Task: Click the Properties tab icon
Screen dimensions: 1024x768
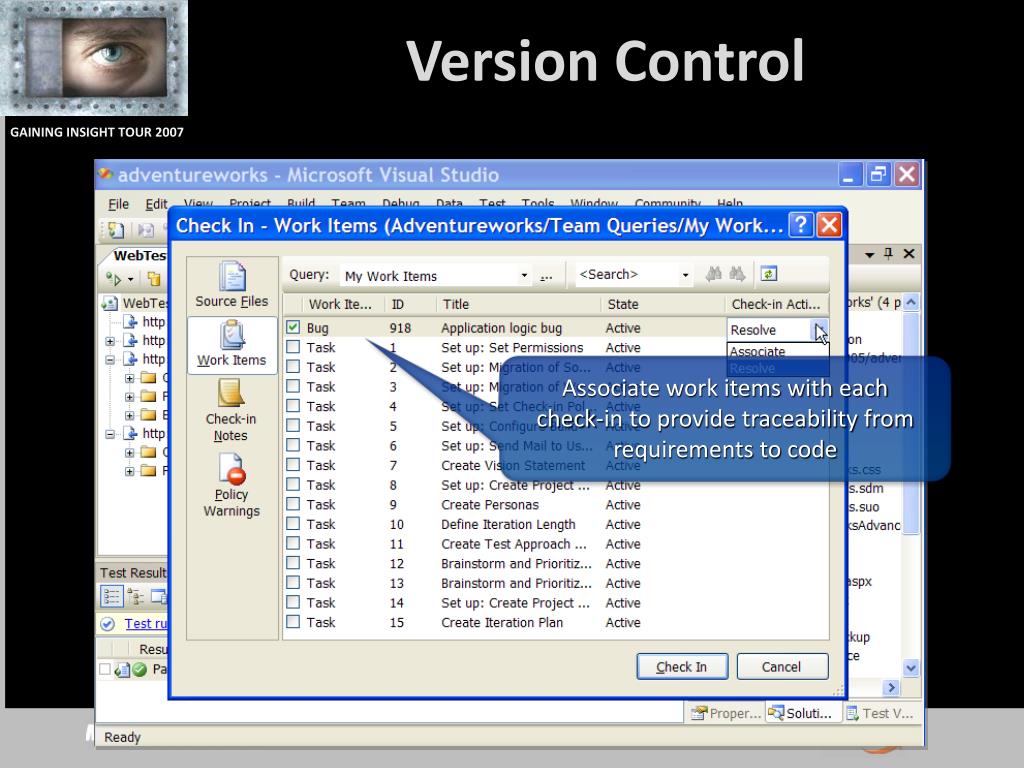Action: pyautogui.click(x=699, y=713)
